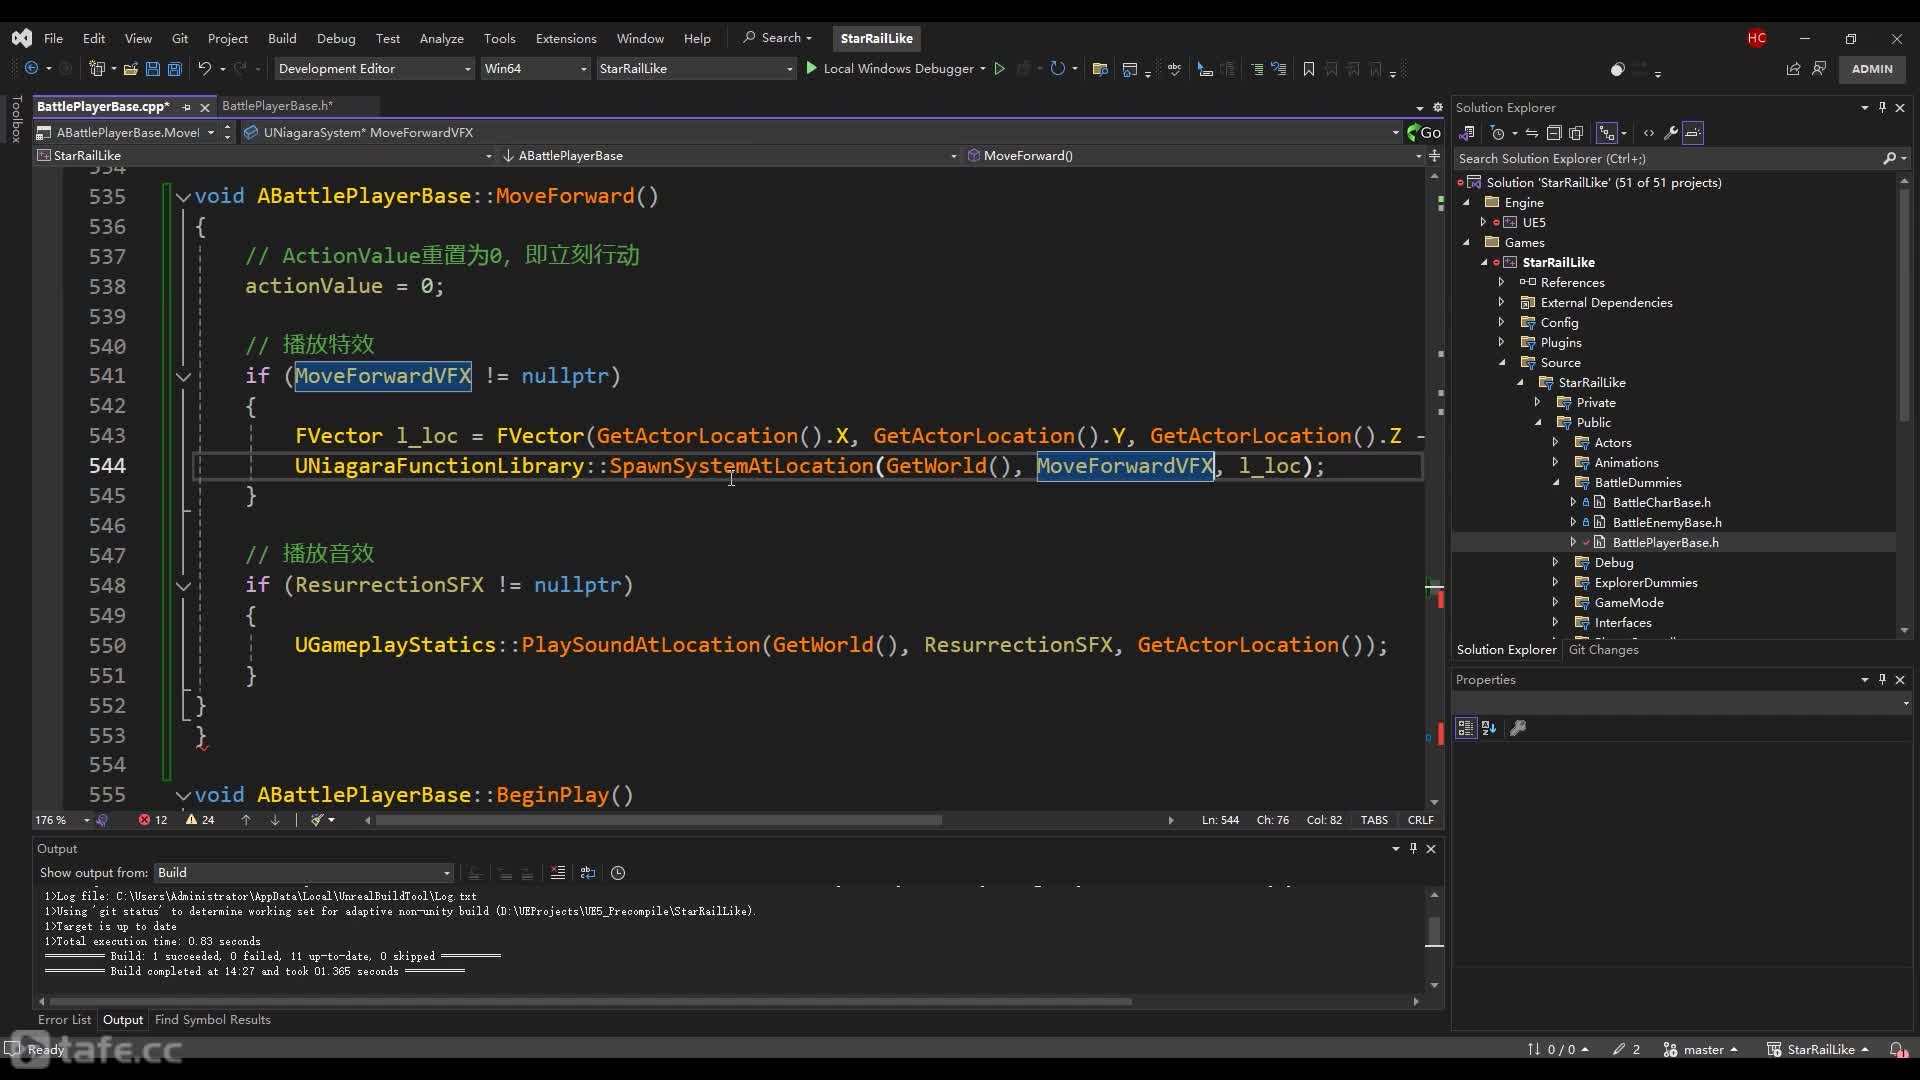Open the solution configuration dropdown Development Editor
Image resolution: width=1920 pixels, height=1080 pixels.
click(x=373, y=68)
